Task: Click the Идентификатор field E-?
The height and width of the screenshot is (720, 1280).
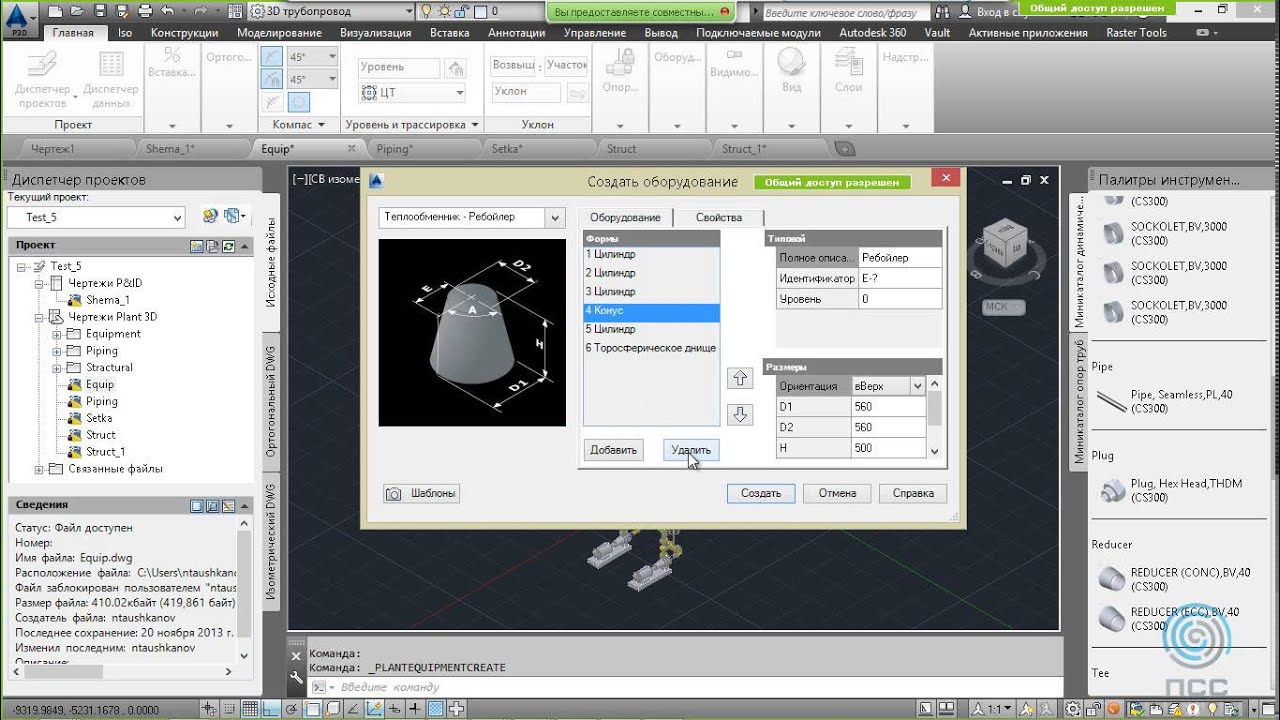Action: [x=900, y=278]
